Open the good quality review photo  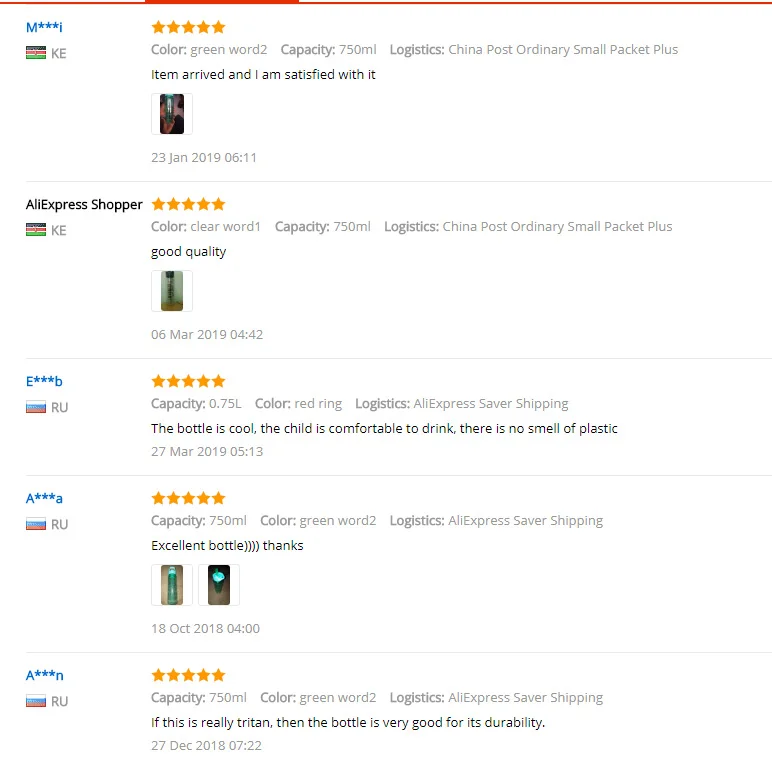(172, 291)
